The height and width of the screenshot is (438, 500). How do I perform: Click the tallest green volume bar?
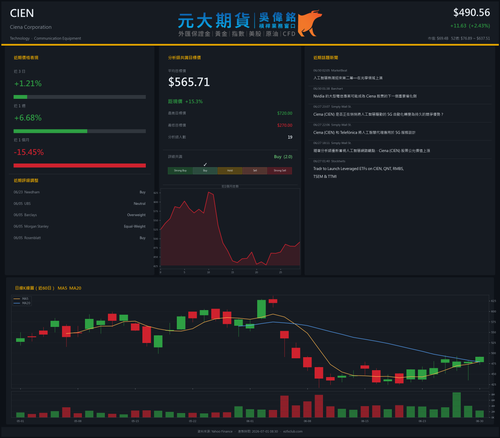point(457,405)
